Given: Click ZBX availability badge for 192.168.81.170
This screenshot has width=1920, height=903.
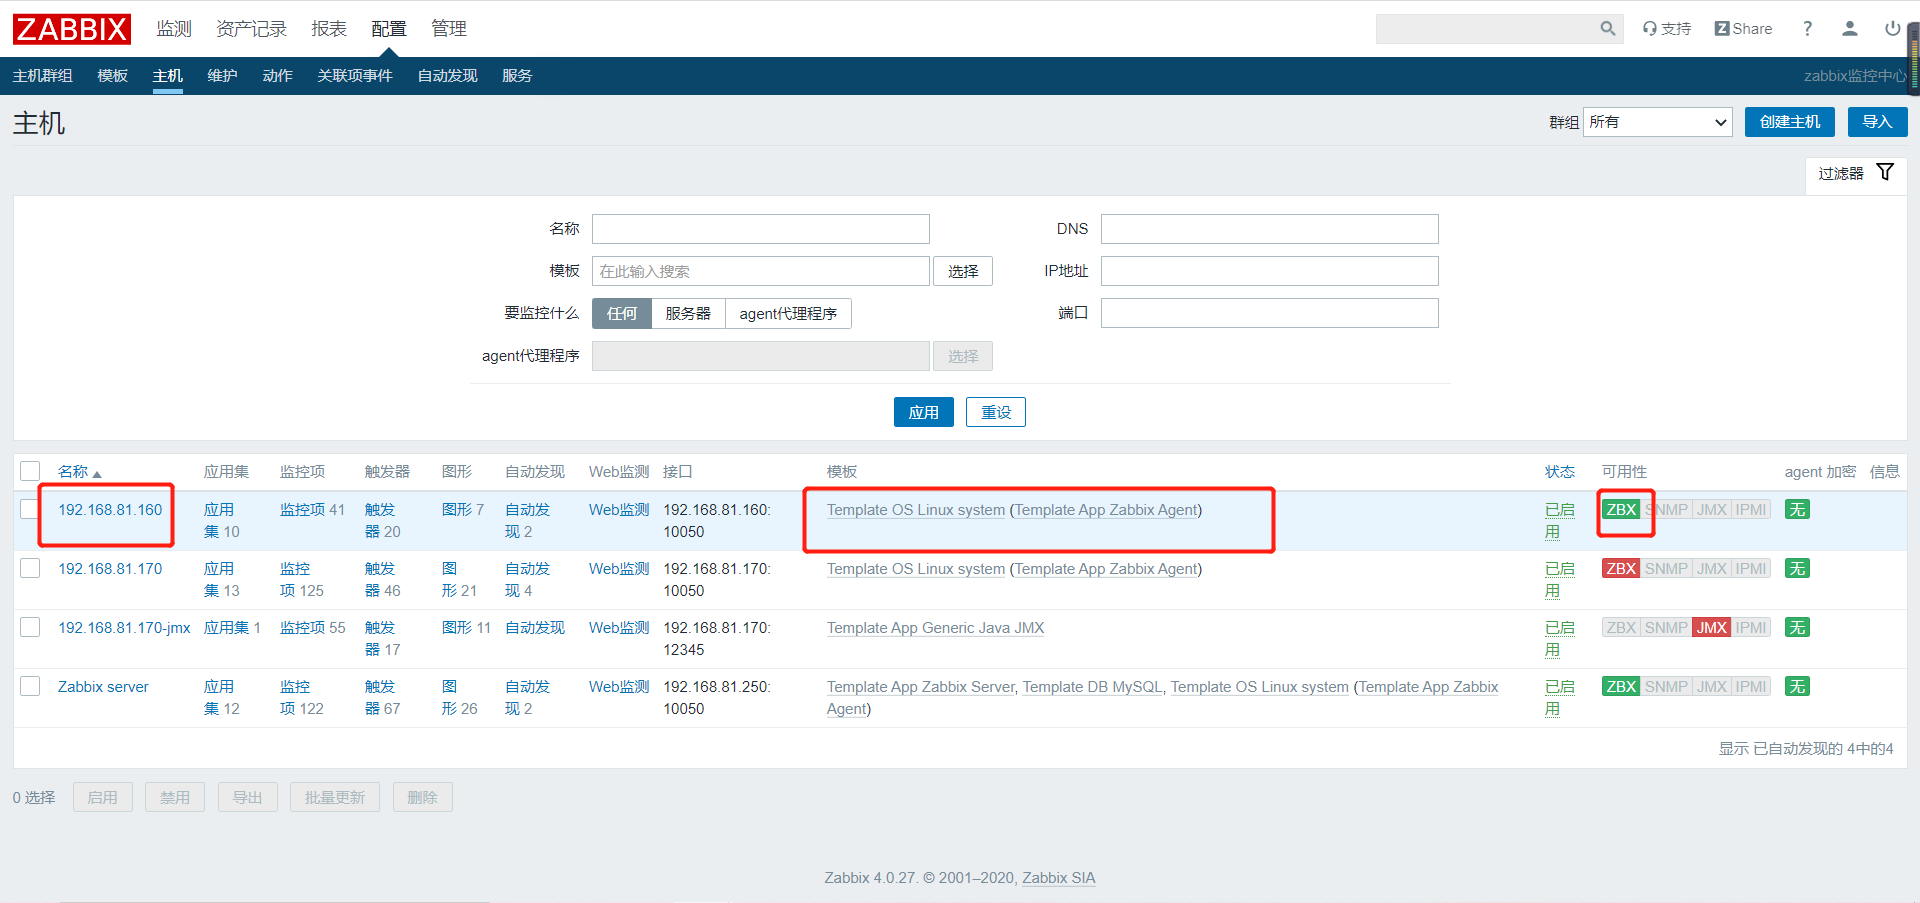Looking at the screenshot, I should click(1621, 569).
